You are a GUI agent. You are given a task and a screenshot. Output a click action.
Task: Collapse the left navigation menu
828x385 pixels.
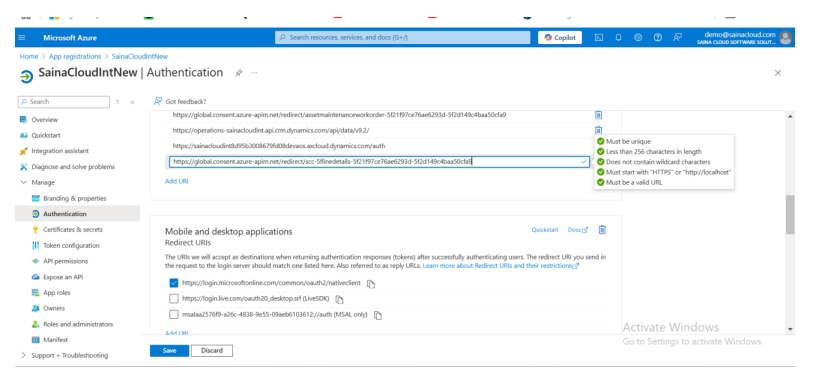pyautogui.click(x=132, y=102)
